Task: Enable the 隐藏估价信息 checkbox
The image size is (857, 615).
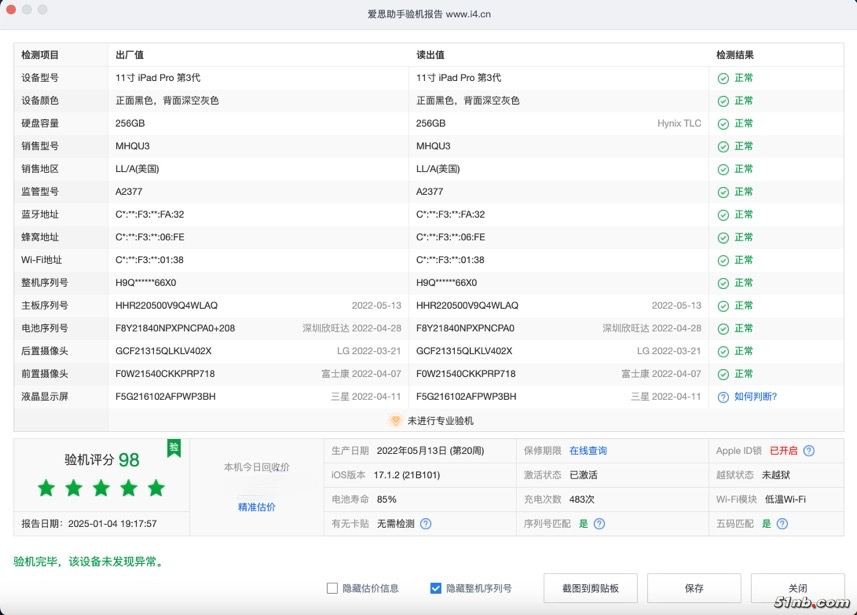Action: (x=332, y=588)
